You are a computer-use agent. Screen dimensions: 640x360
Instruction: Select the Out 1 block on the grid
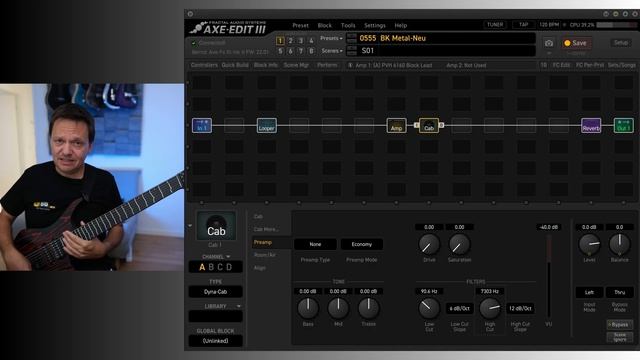(624, 125)
